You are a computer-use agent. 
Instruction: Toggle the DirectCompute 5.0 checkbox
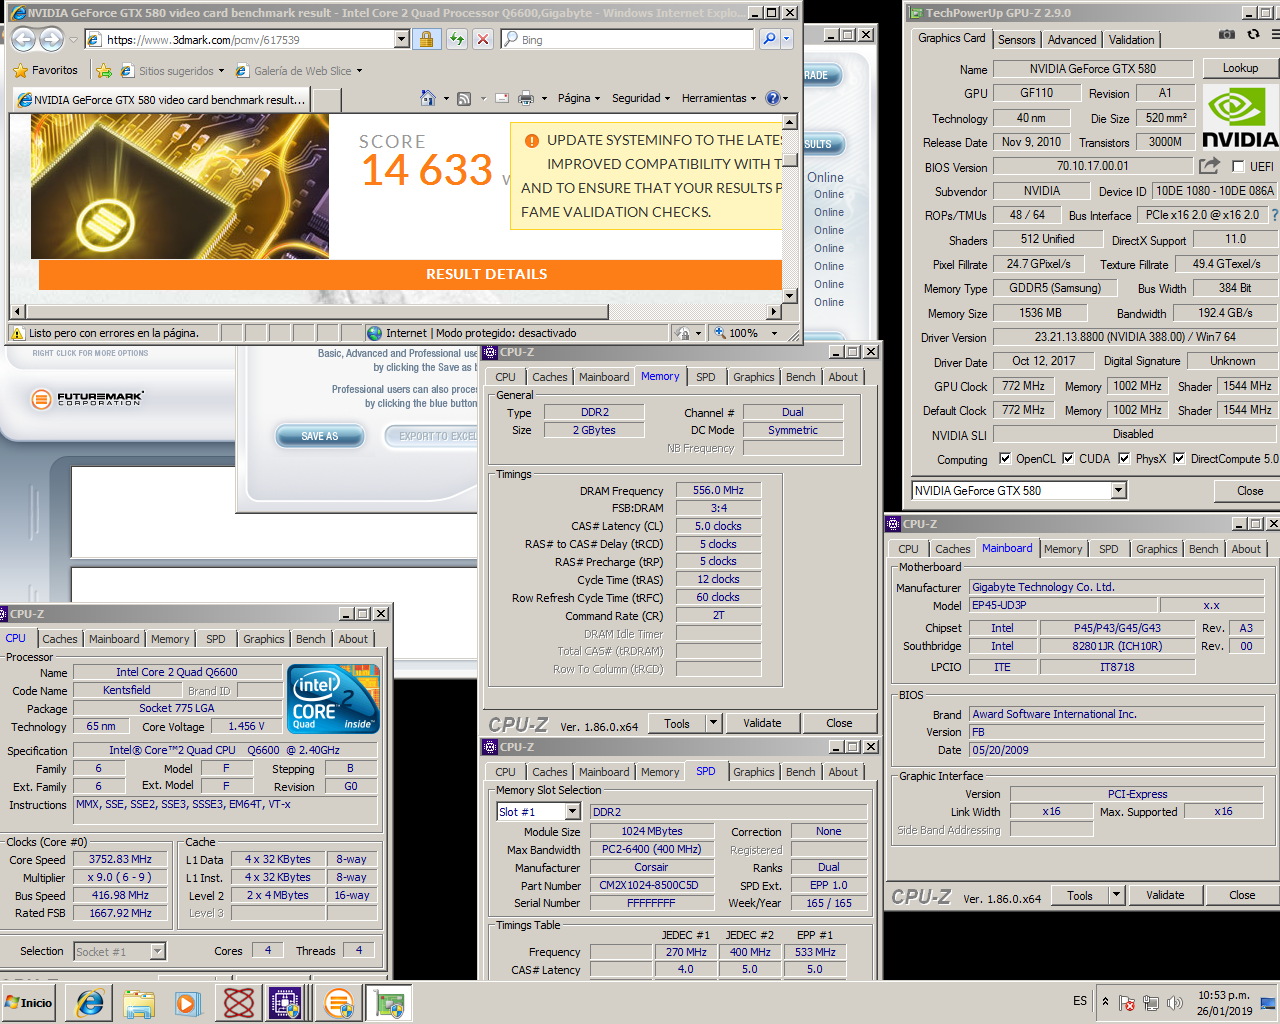point(1179,459)
